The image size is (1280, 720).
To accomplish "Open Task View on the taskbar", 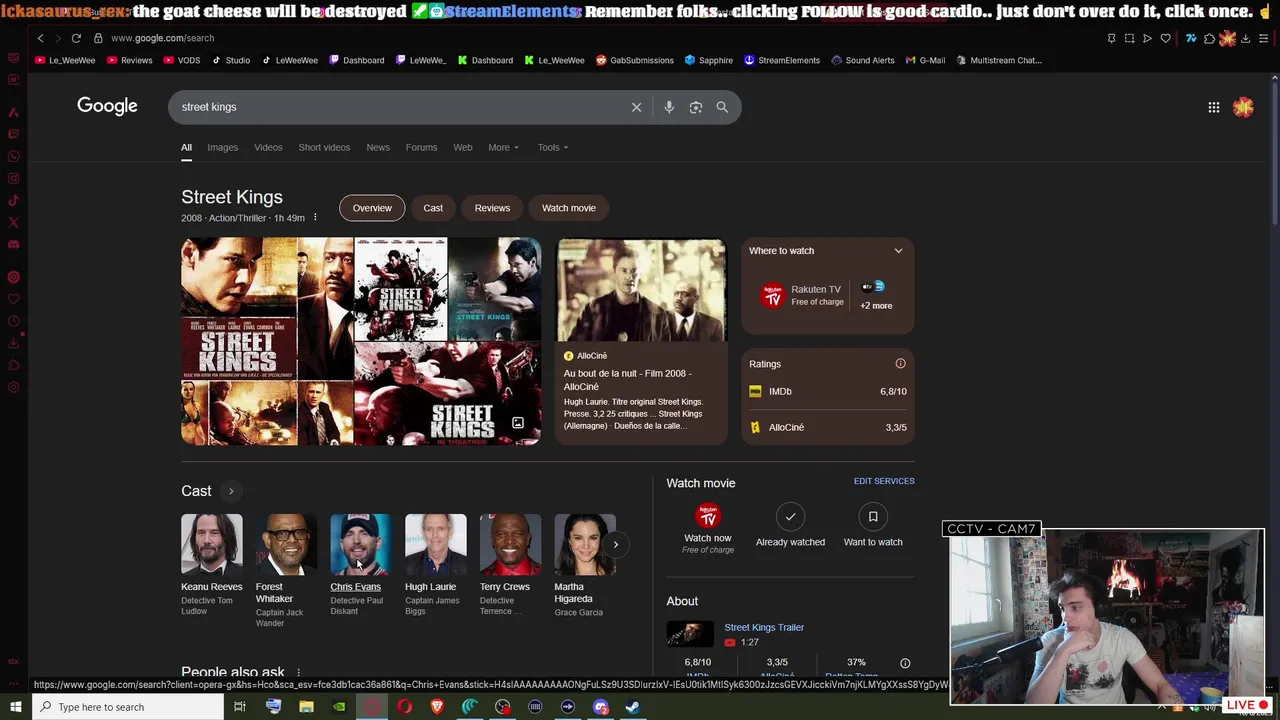I will [240, 707].
